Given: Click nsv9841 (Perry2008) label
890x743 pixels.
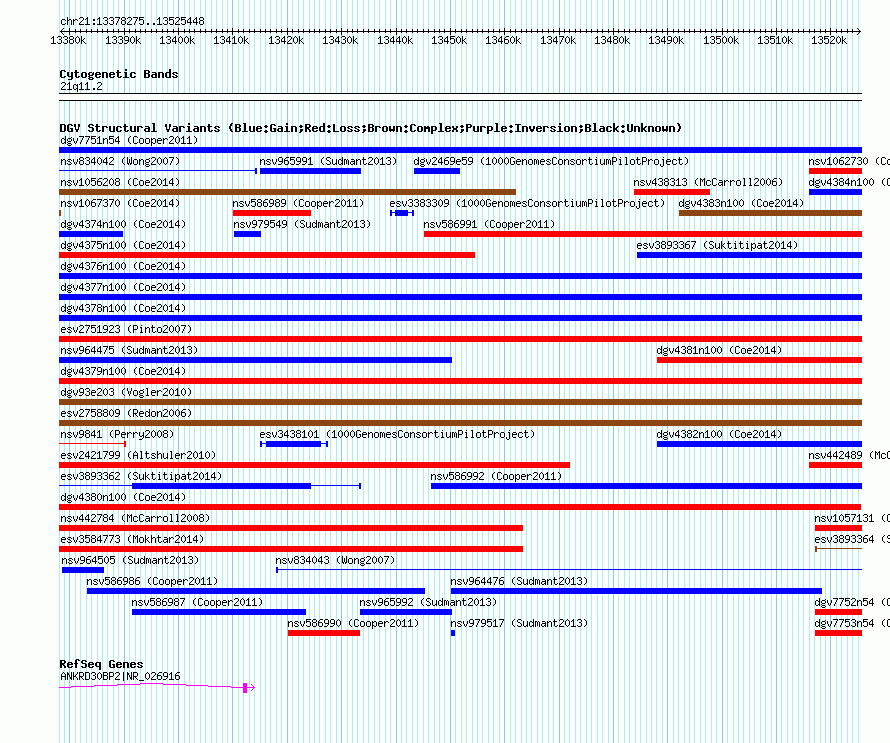Looking at the screenshot, I should (x=117, y=434).
